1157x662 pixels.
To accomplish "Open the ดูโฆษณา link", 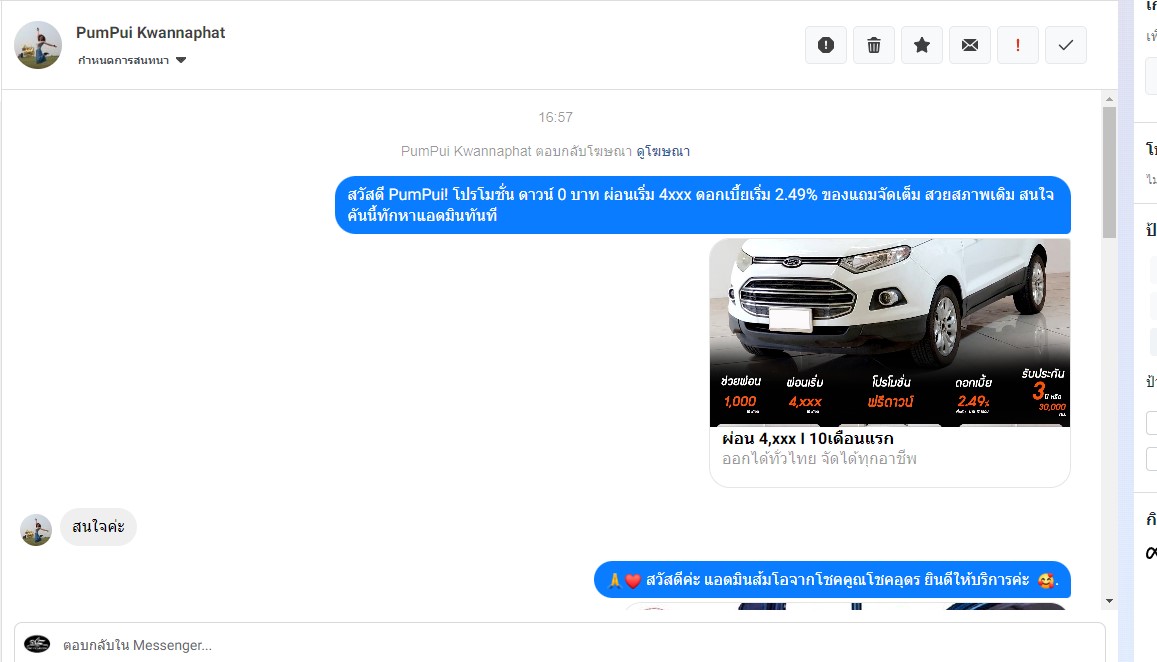I will (x=663, y=151).
